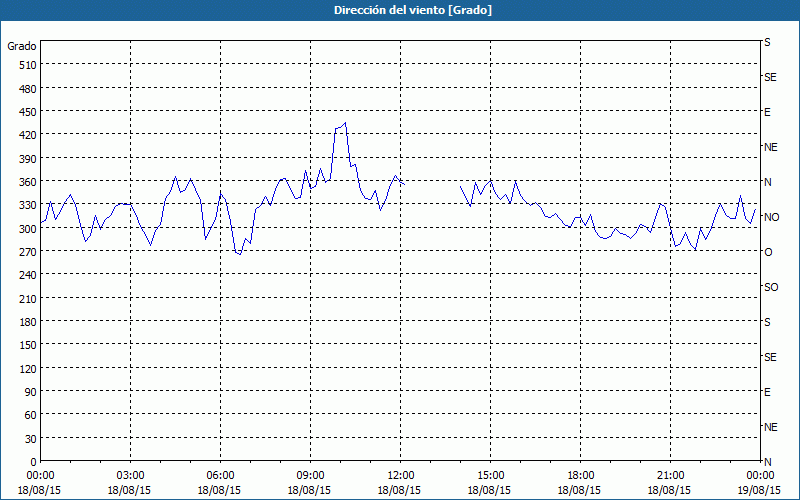Click the 'NE' compass label level with 30

pos(771,427)
